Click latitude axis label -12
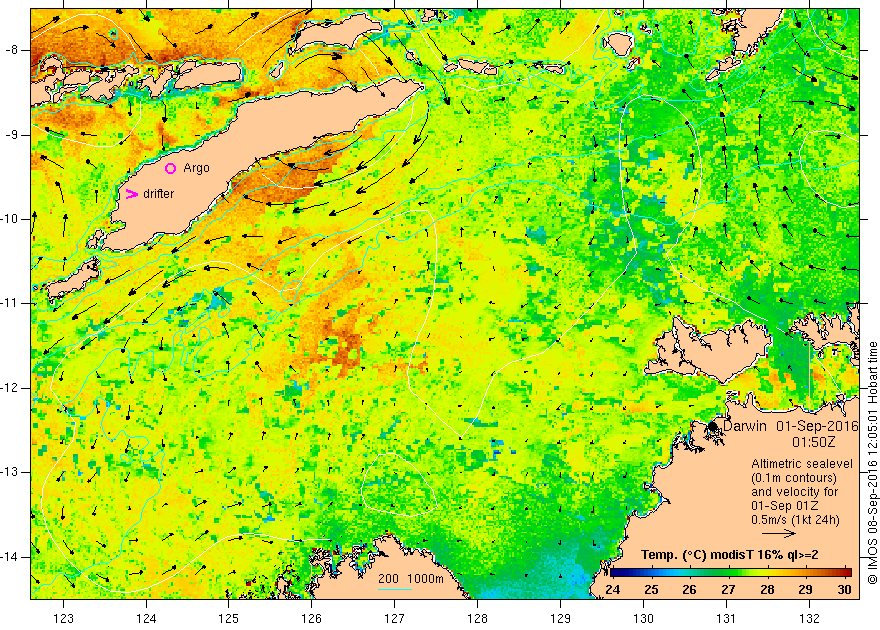Image resolution: width=880 pixels, height=630 pixels. [x=10, y=388]
